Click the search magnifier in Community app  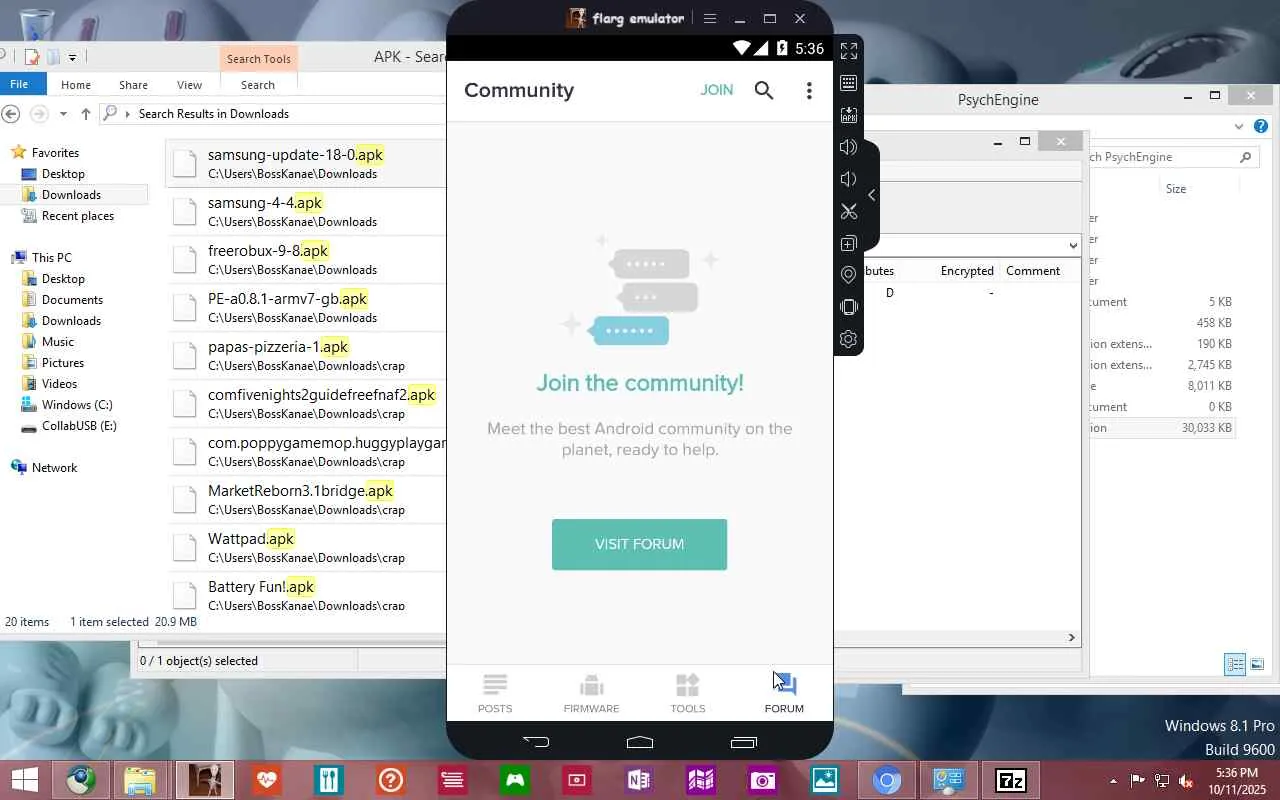pos(764,91)
